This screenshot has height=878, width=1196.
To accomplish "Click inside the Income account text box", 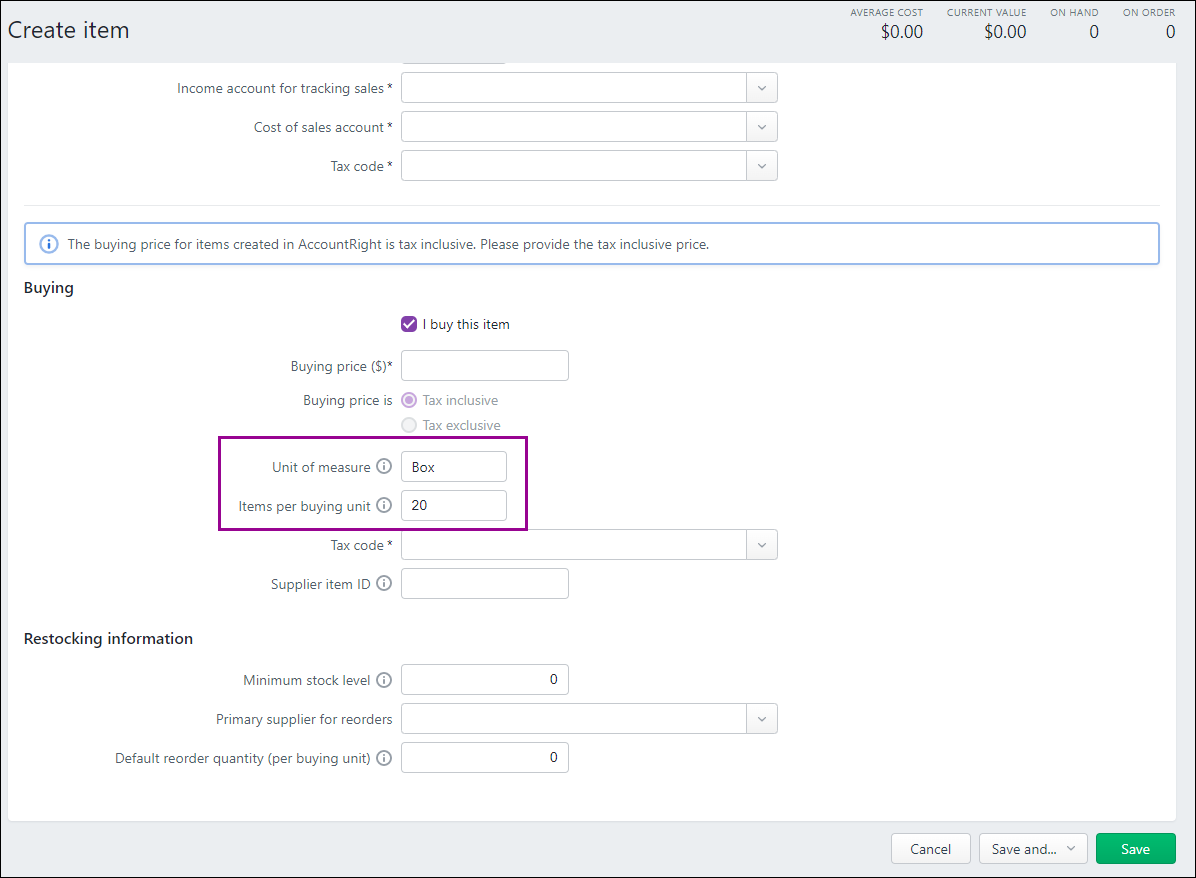I will click(x=574, y=88).
